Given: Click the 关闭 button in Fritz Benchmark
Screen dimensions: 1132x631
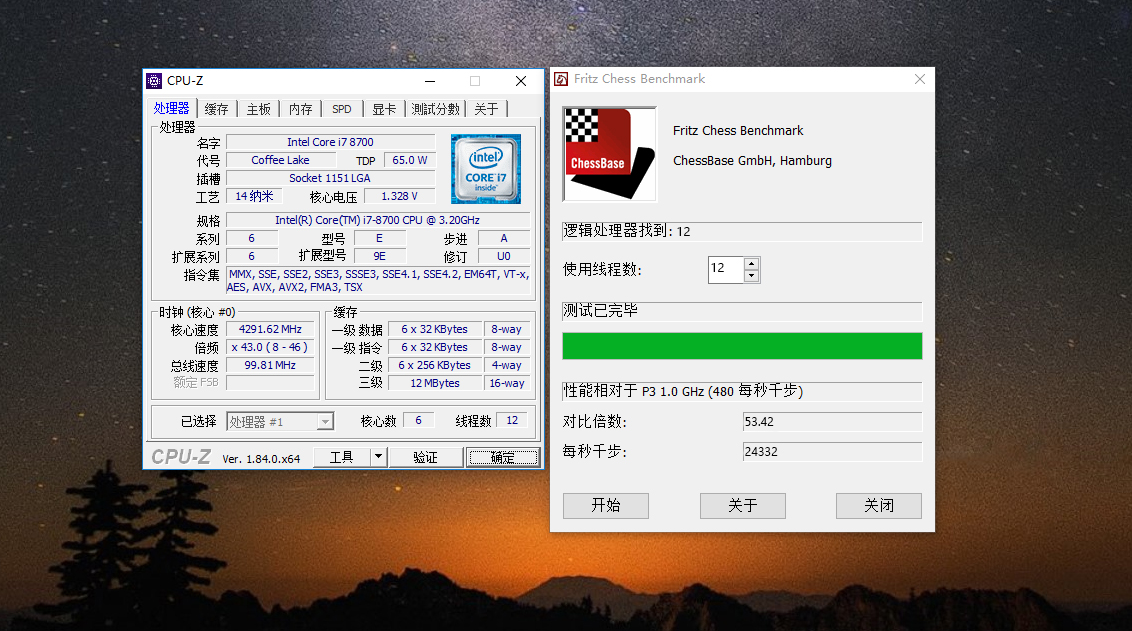Looking at the screenshot, I should coord(879,505).
